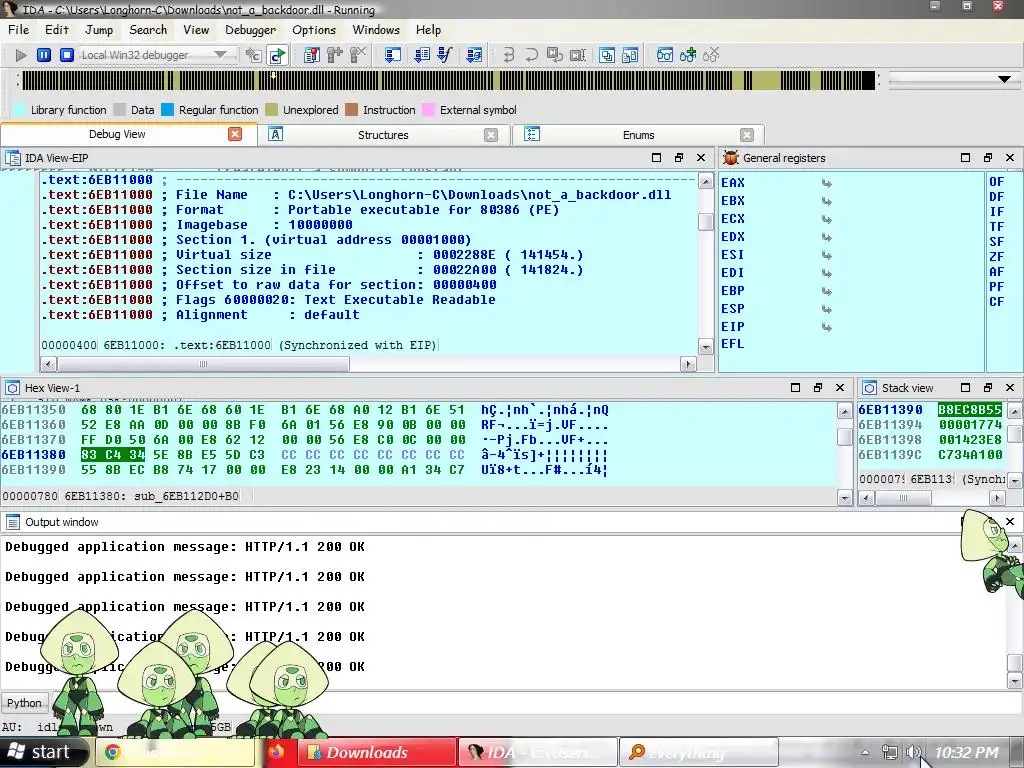Click the Stack view panel icon
1024x768 pixels.
pyautogui.click(x=869, y=388)
